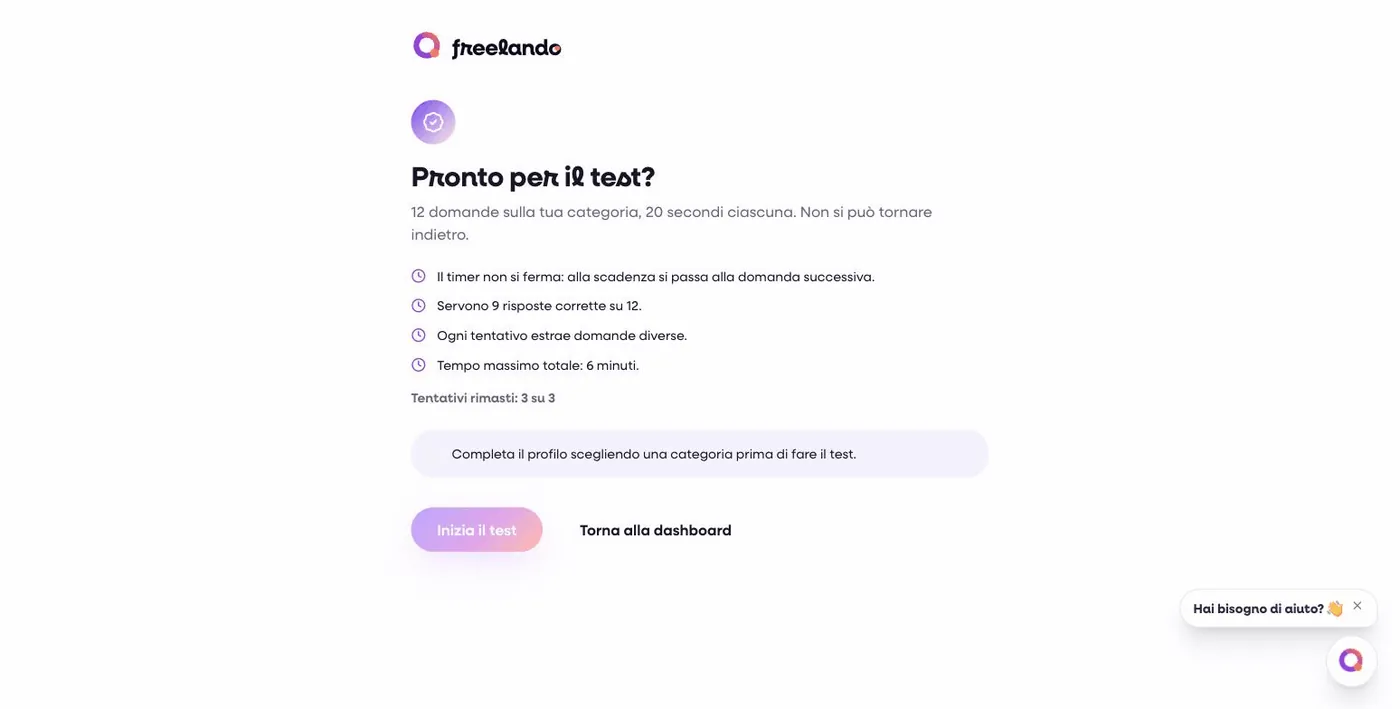Click the Il timer non si ferma line
Image resolution: width=1400 pixels, height=709 pixels.
coord(656,277)
